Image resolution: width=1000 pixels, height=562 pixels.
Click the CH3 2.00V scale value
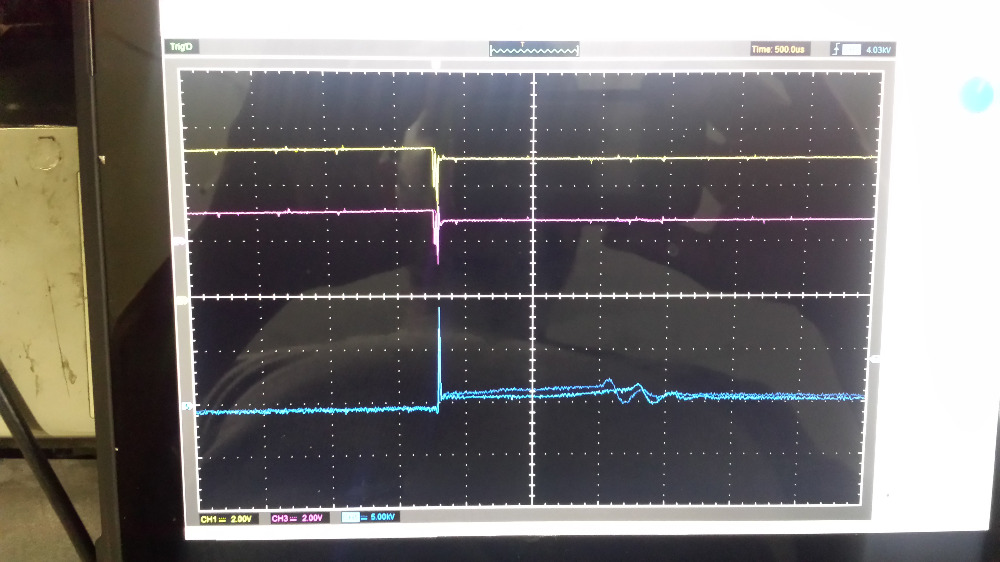[x=310, y=519]
